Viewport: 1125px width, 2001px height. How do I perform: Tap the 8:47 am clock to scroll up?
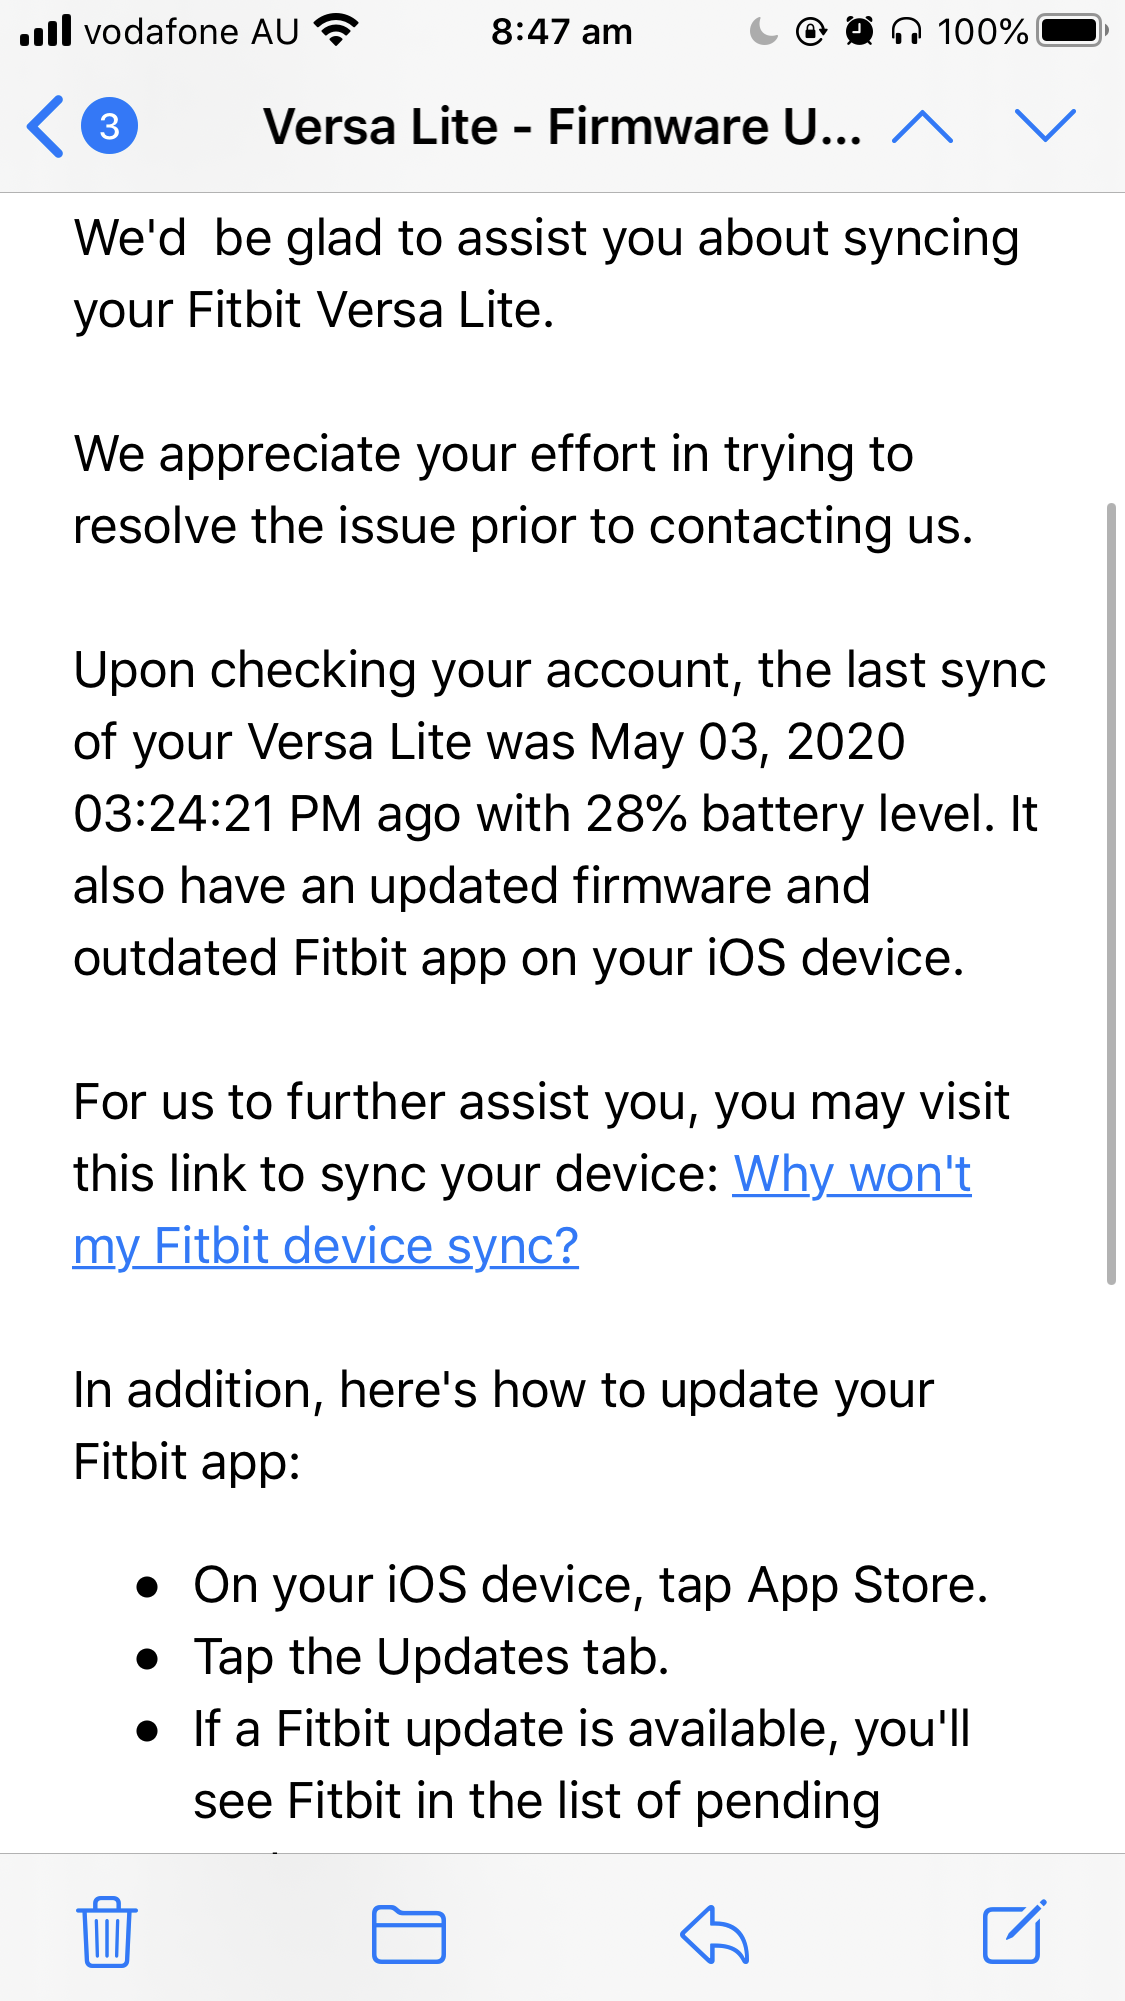click(561, 32)
